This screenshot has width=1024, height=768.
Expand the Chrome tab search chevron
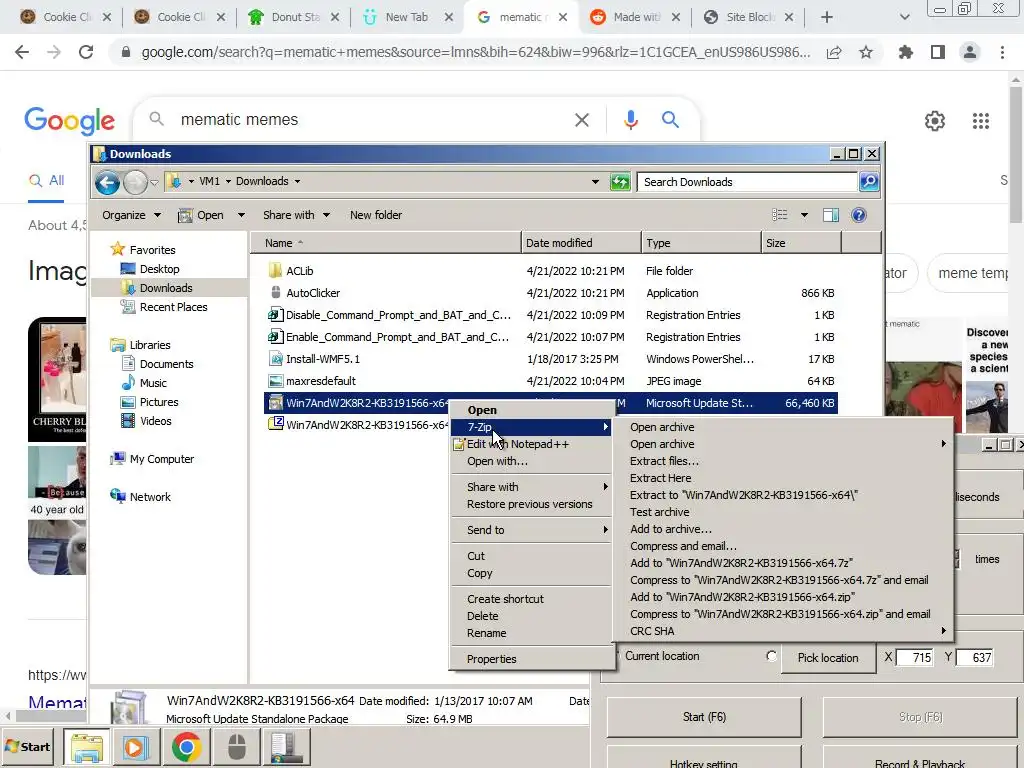pos(904,17)
